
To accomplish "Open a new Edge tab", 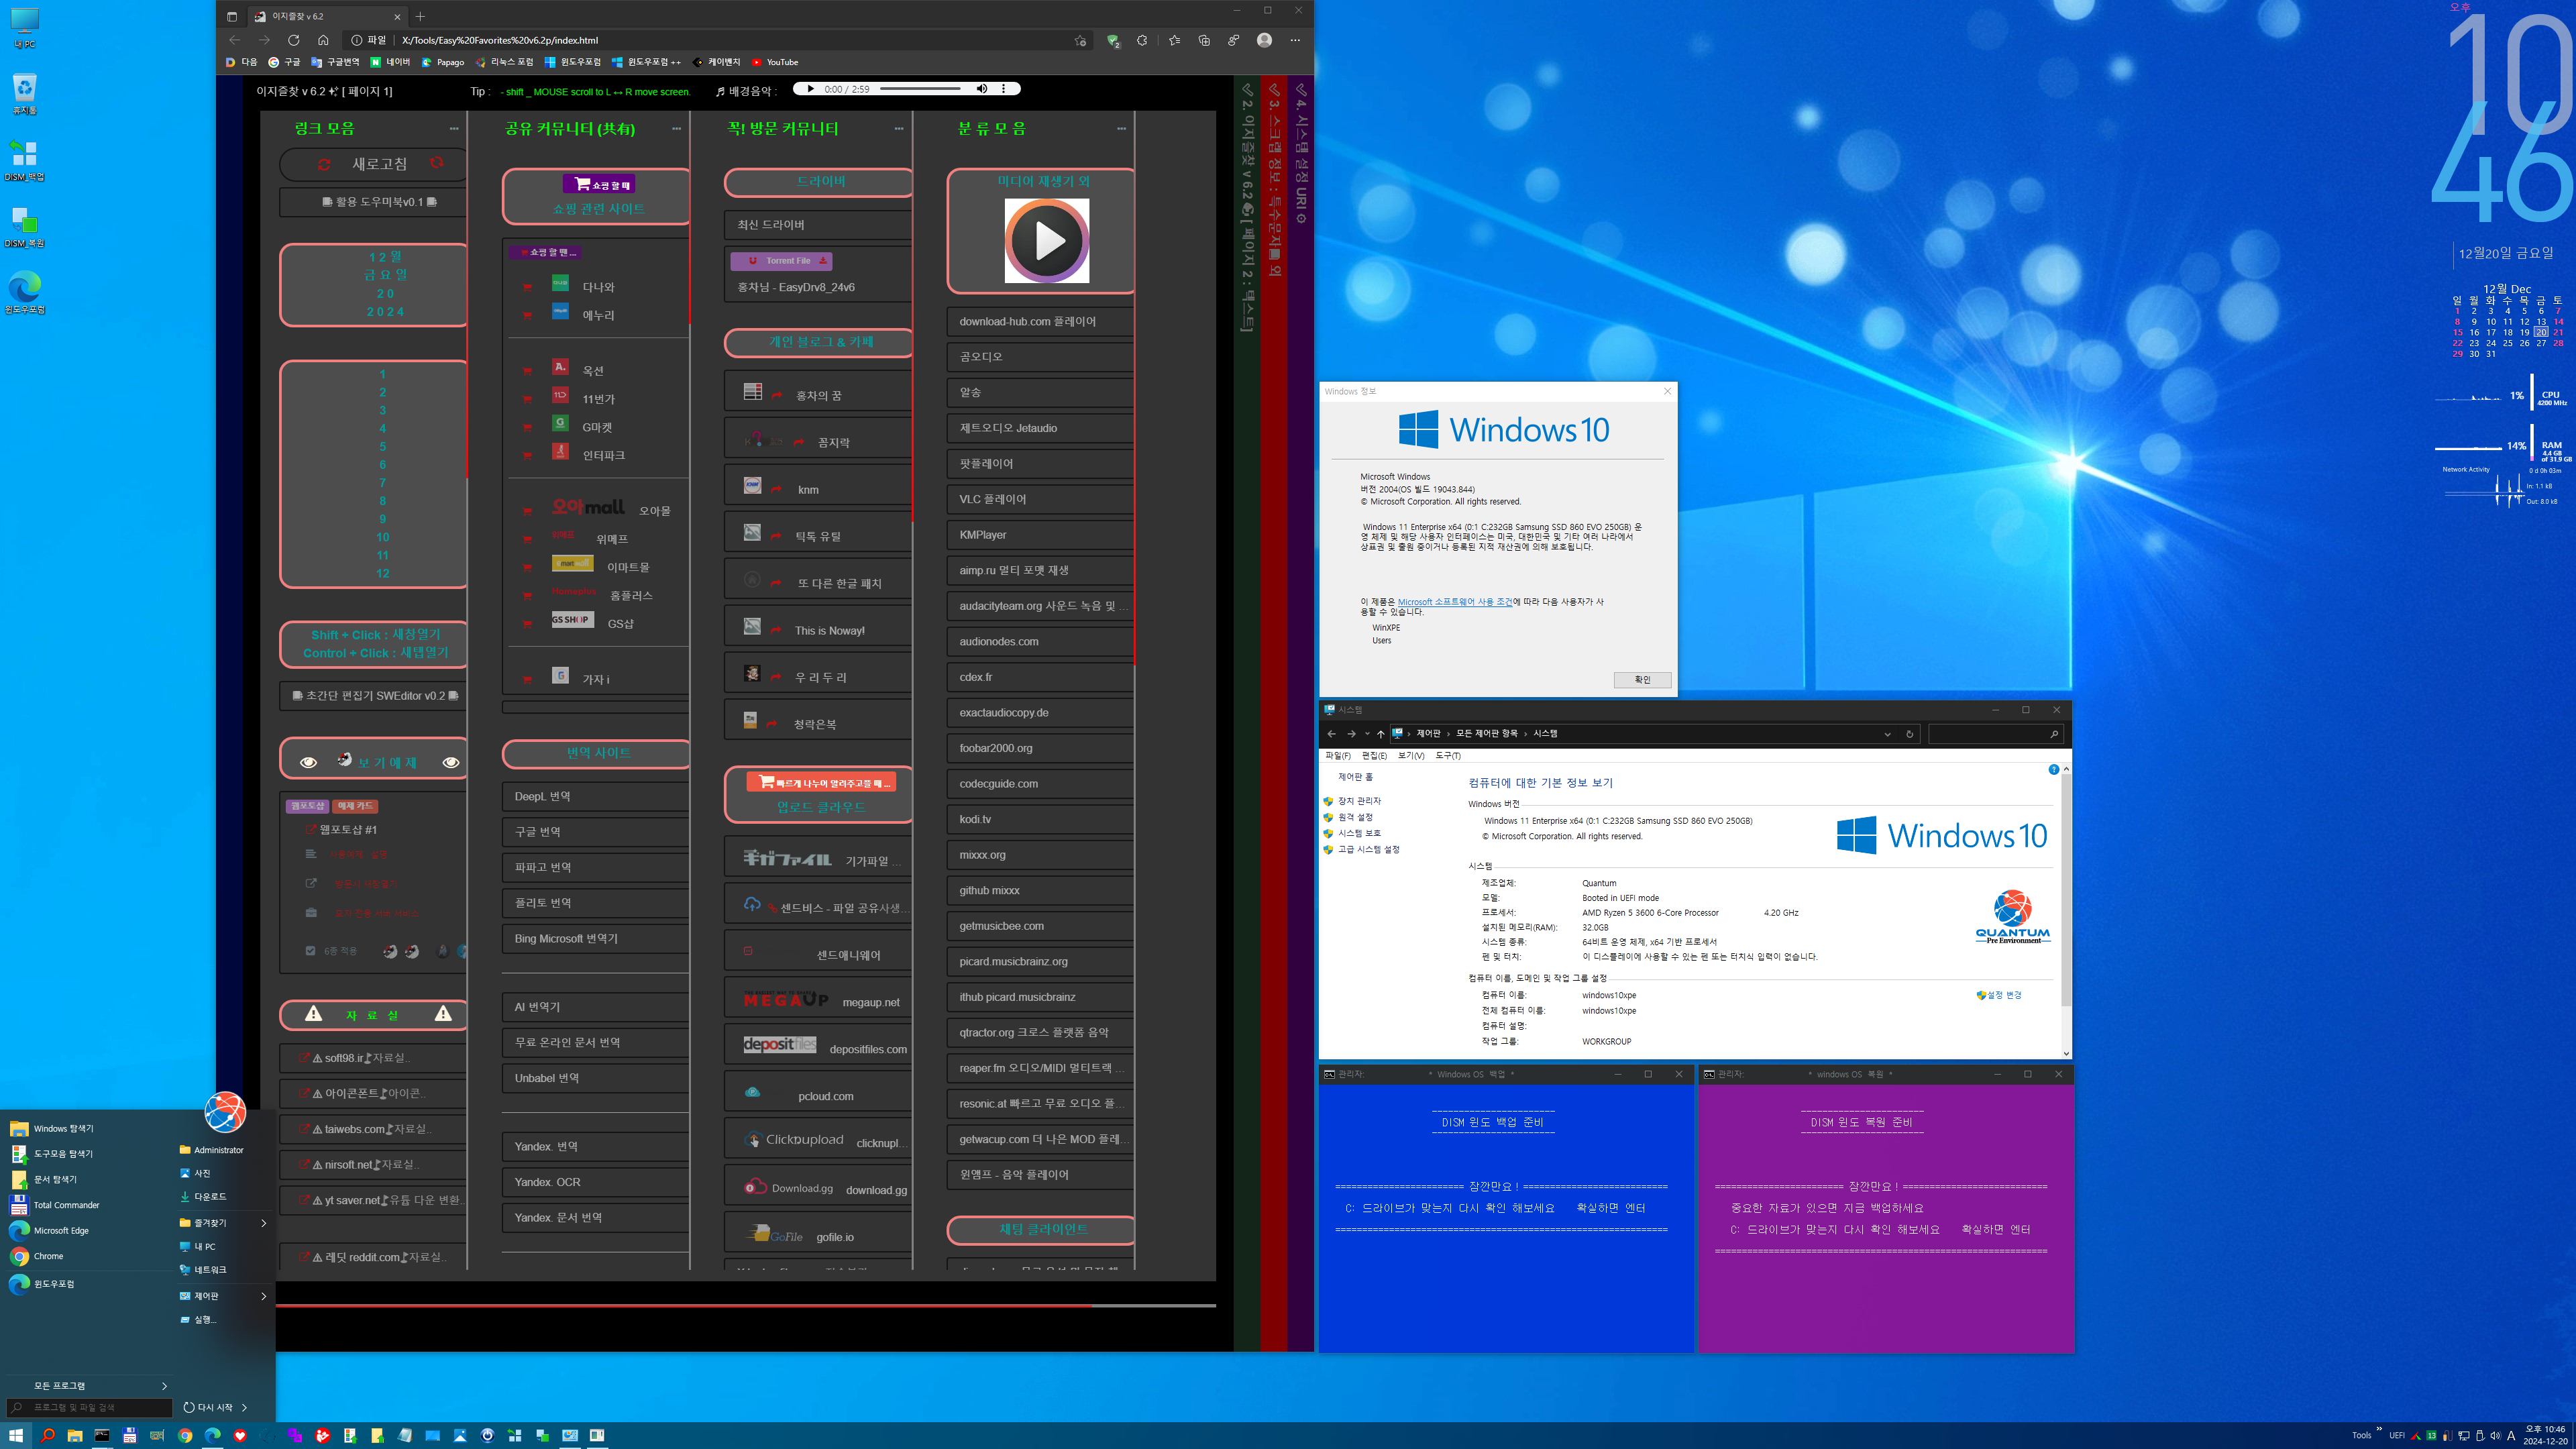I will (x=420, y=16).
